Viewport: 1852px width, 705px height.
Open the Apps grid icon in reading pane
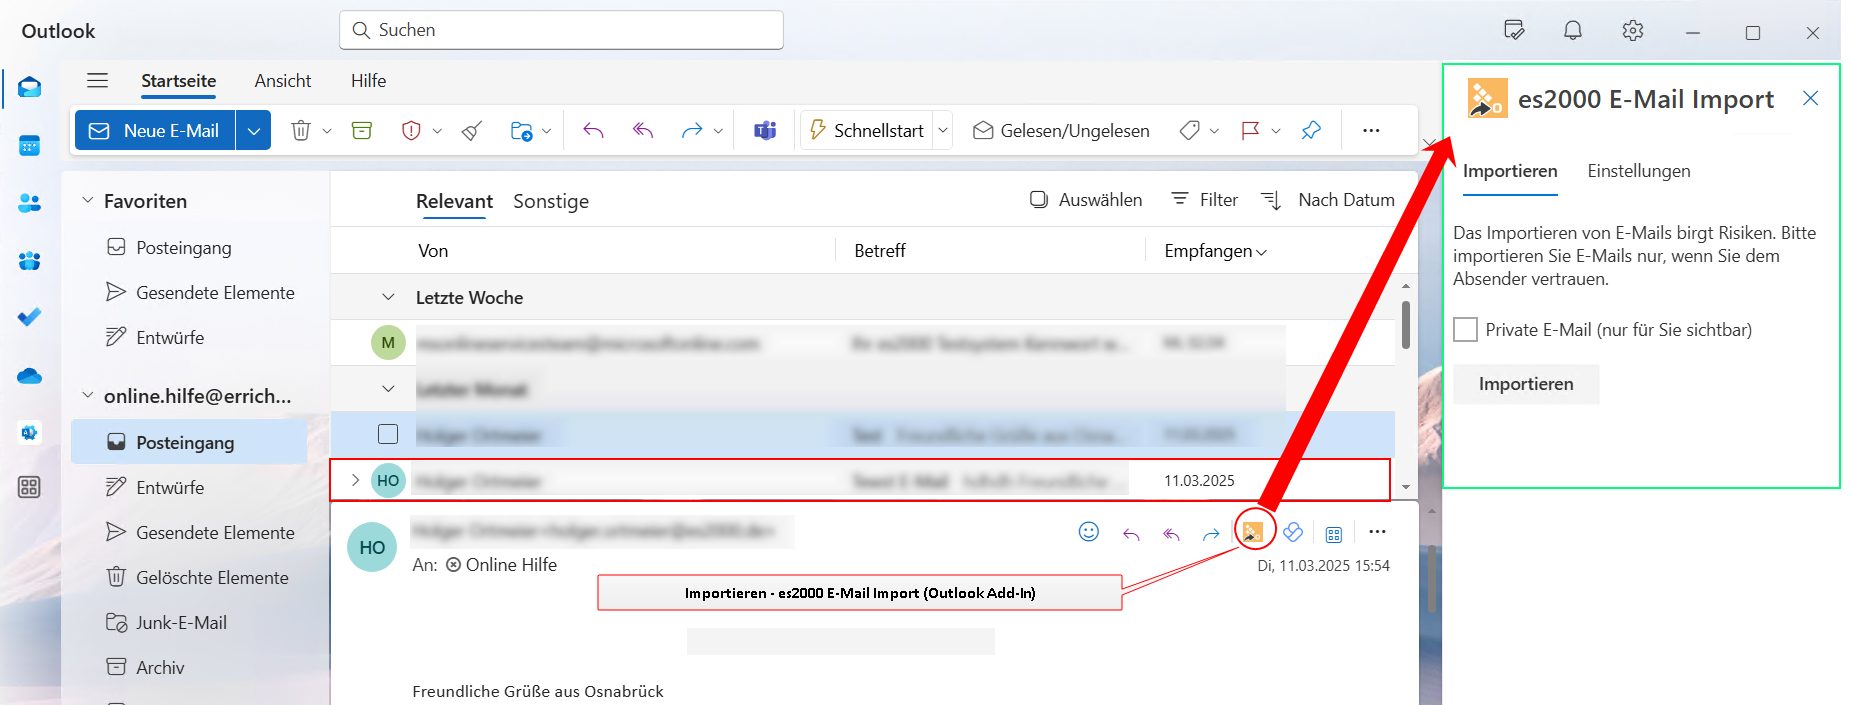pyautogui.click(x=1334, y=534)
